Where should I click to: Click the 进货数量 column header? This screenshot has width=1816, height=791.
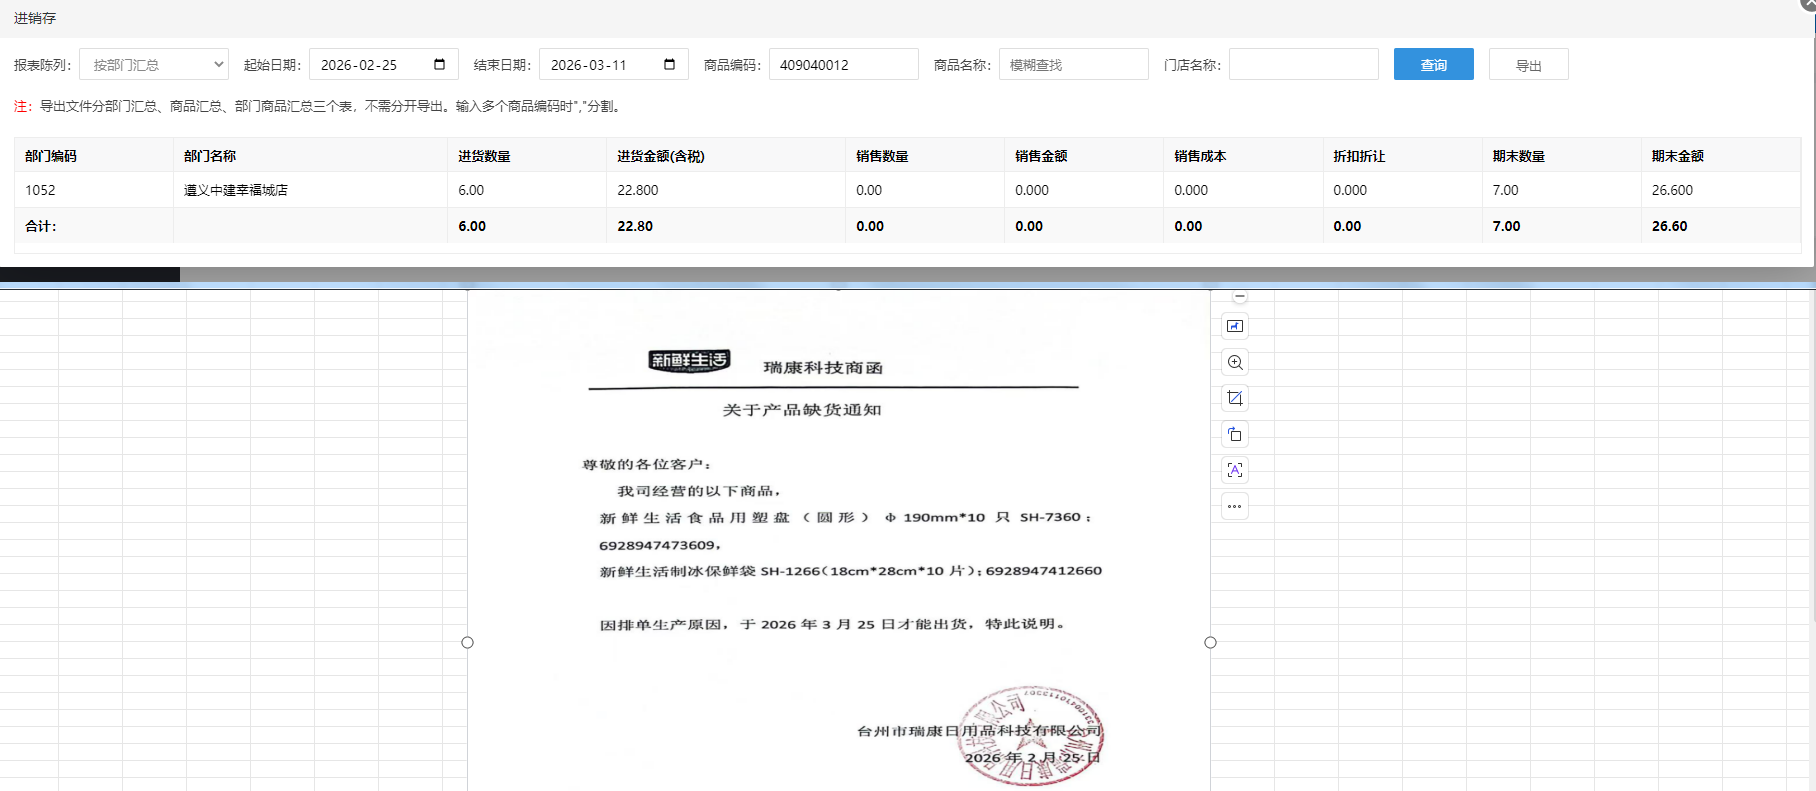485,156
